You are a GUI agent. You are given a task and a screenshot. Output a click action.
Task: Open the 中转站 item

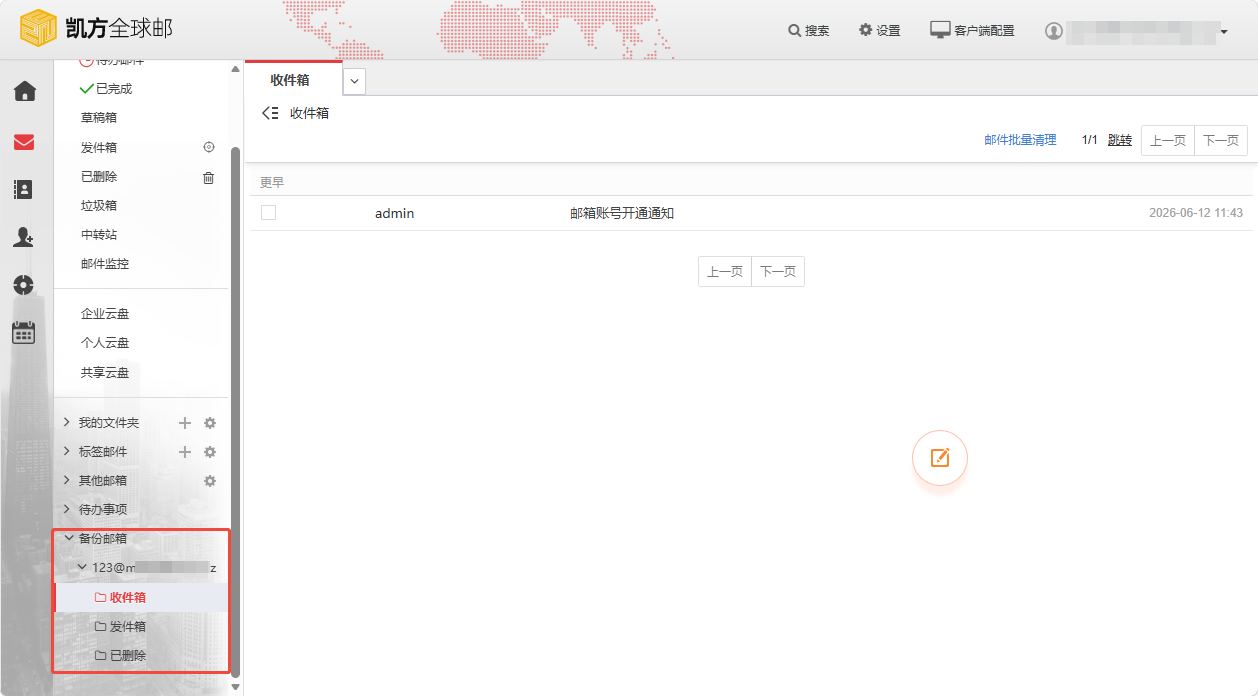pos(99,235)
